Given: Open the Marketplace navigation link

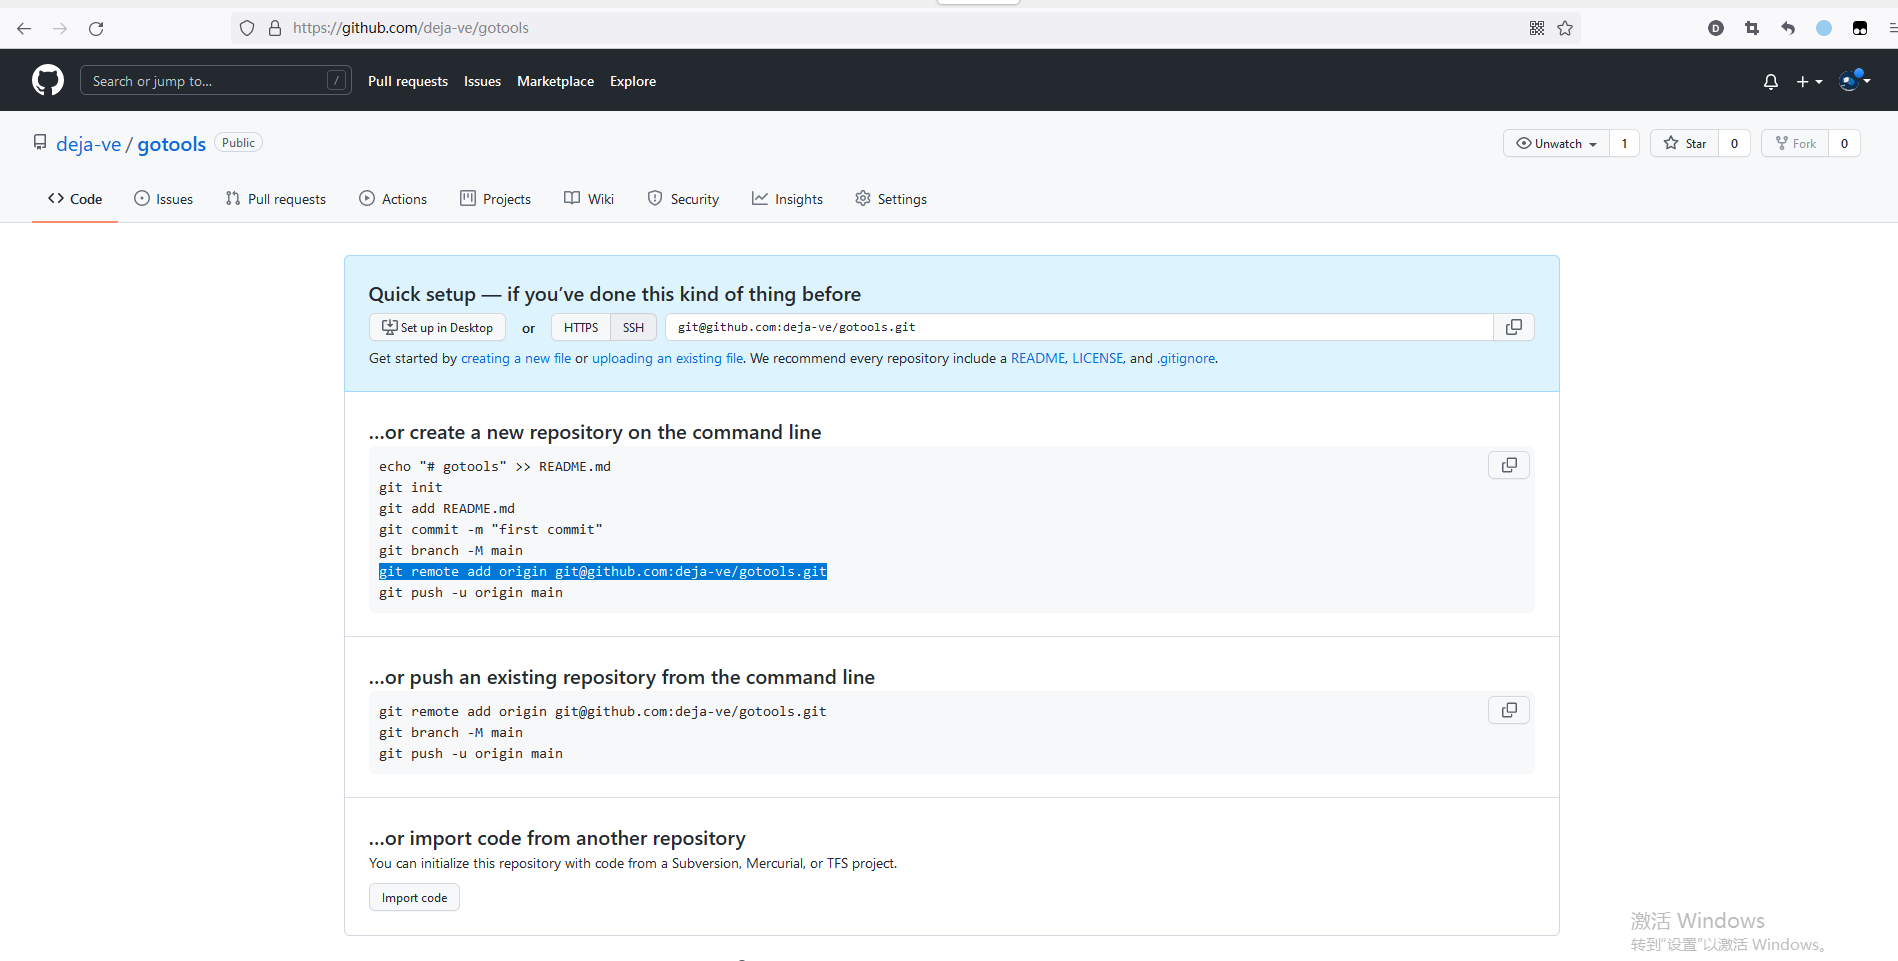Looking at the screenshot, I should [555, 81].
